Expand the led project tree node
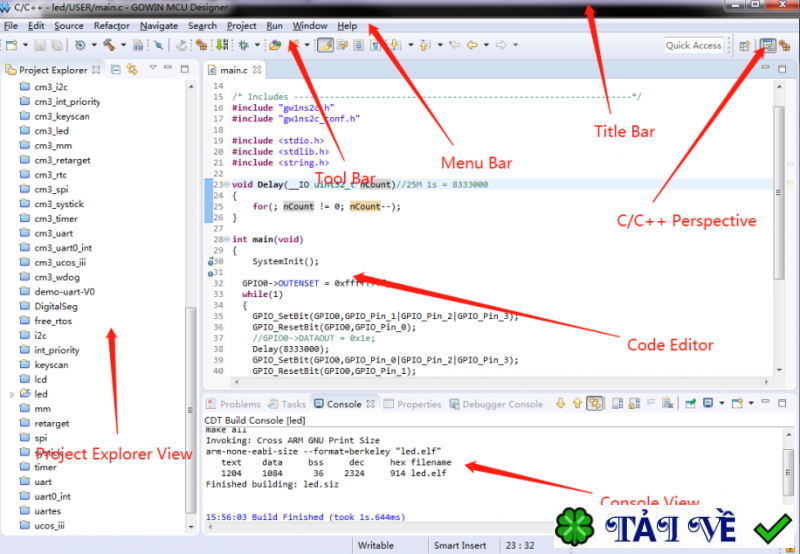Viewport: 800px width, 554px height. point(12,394)
